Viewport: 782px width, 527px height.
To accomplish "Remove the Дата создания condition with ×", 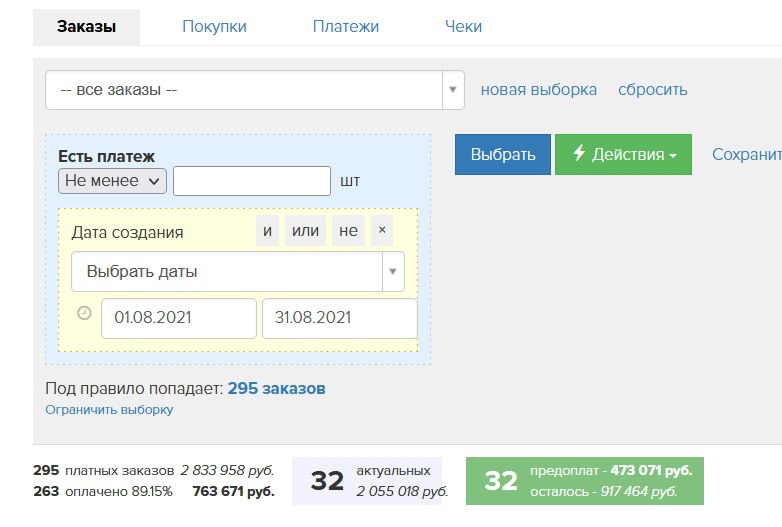I will [382, 230].
